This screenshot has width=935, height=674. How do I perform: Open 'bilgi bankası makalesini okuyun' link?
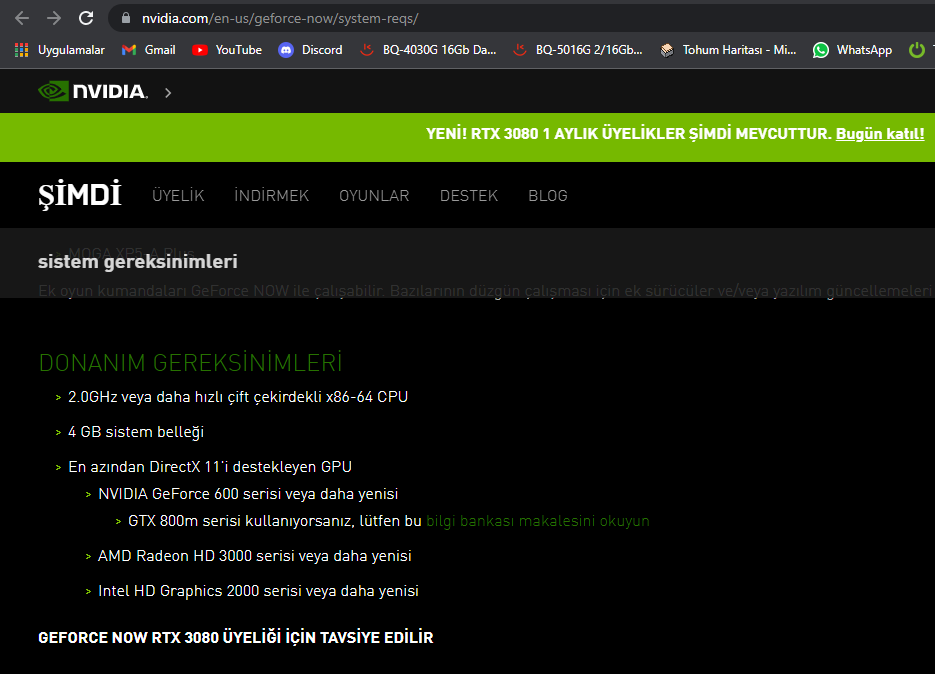tap(538, 521)
